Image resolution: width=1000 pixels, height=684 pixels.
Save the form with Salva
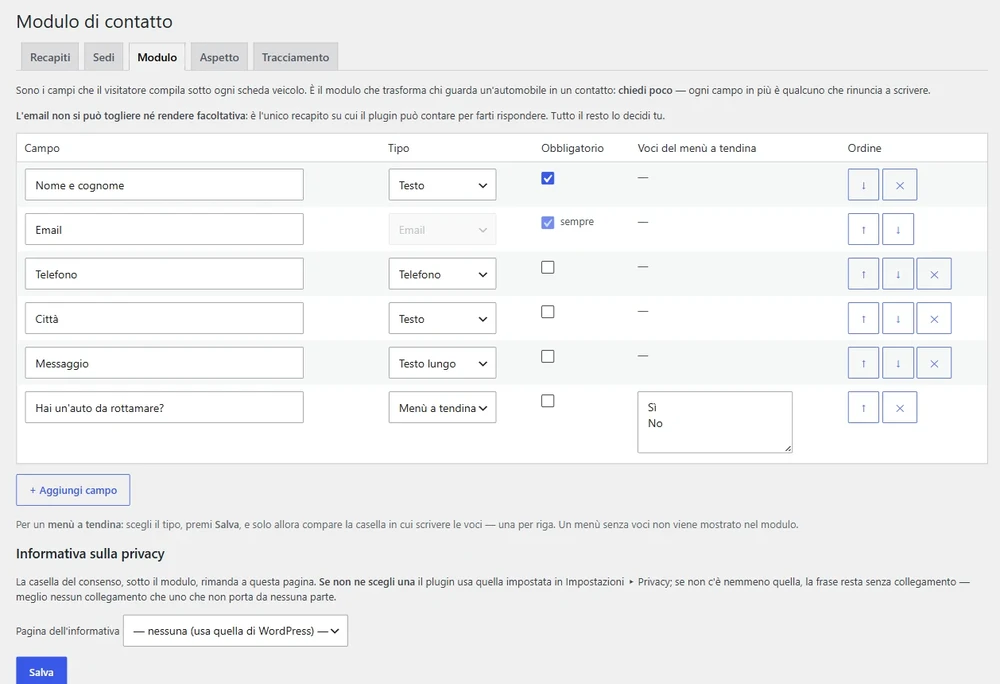click(41, 672)
